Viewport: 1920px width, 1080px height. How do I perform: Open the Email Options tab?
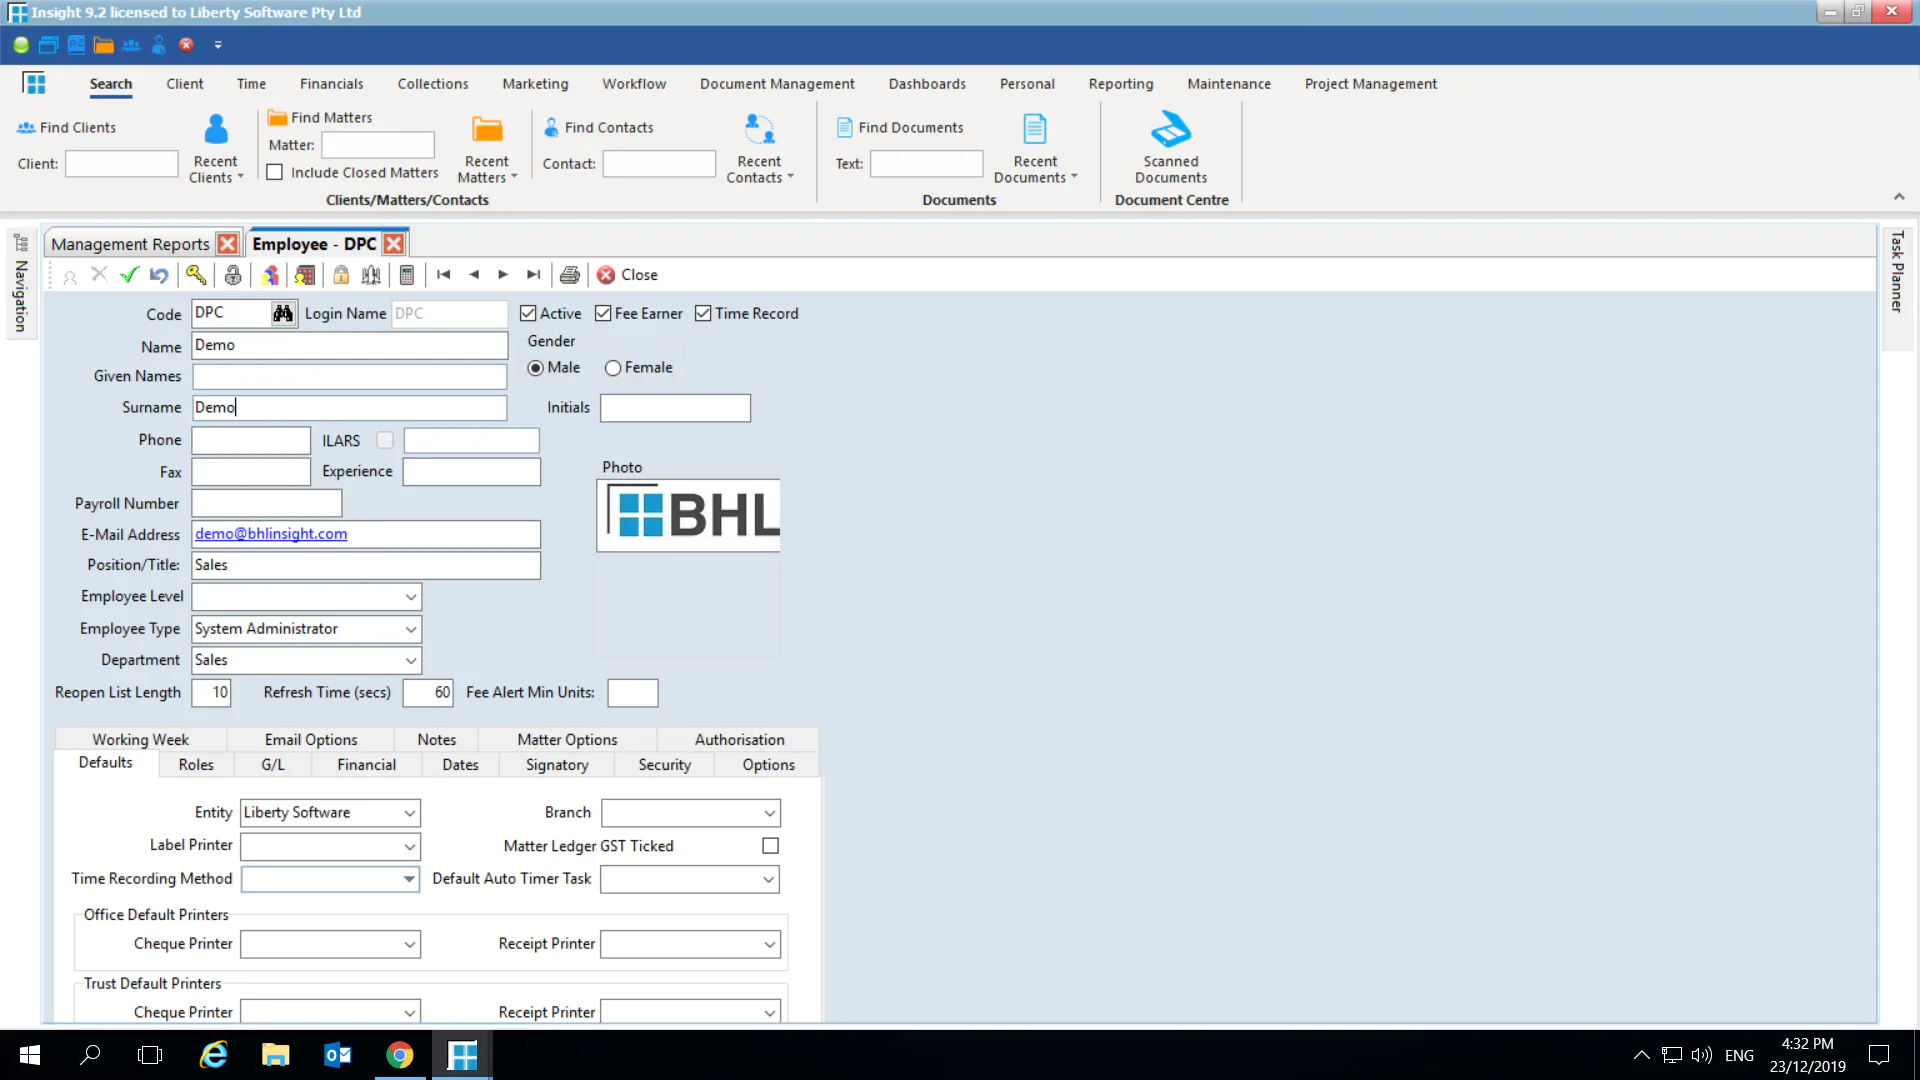pos(310,739)
